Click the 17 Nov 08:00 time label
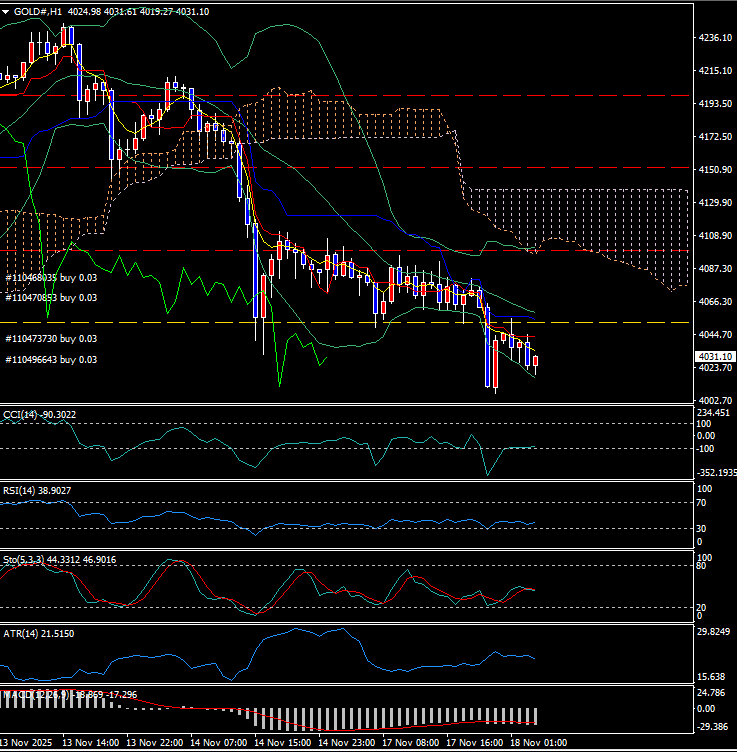This screenshot has width=737, height=752. (x=413, y=743)
